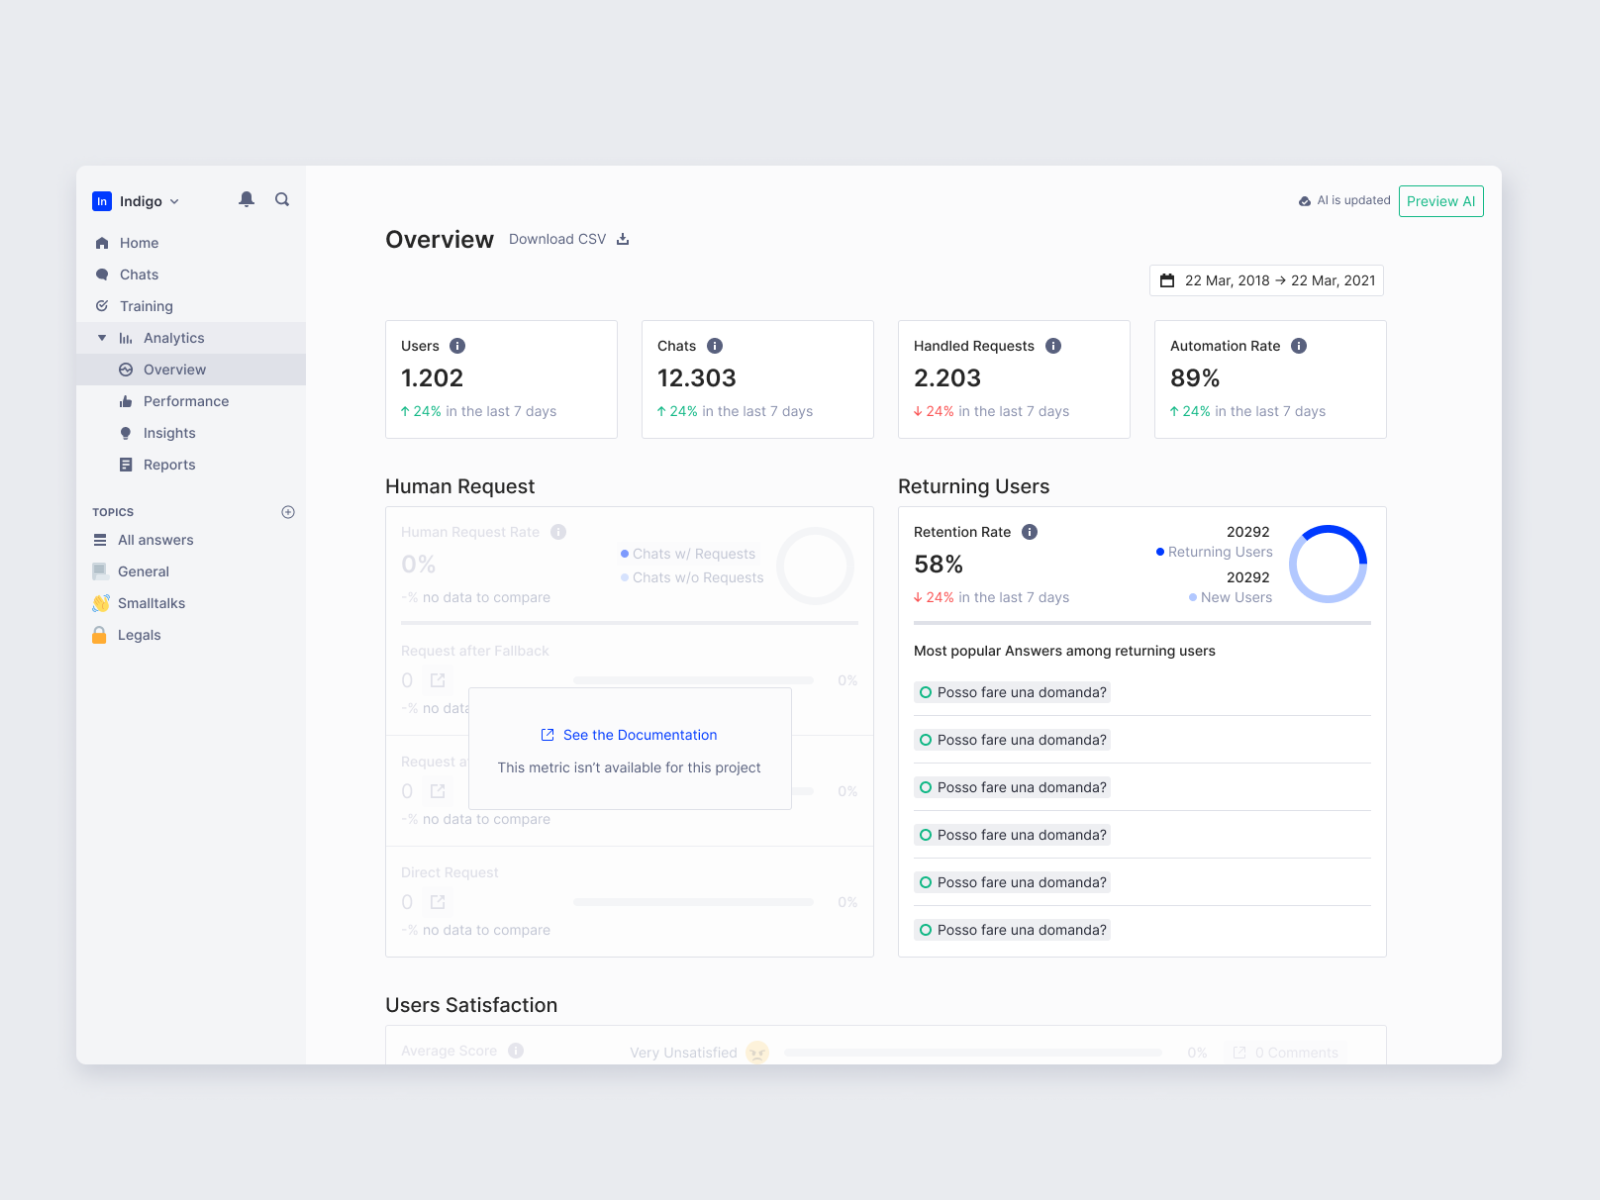Viewport: 1600px width, 1200px height.
Task: Click the download arrow icon
Action: coord(622,239)
